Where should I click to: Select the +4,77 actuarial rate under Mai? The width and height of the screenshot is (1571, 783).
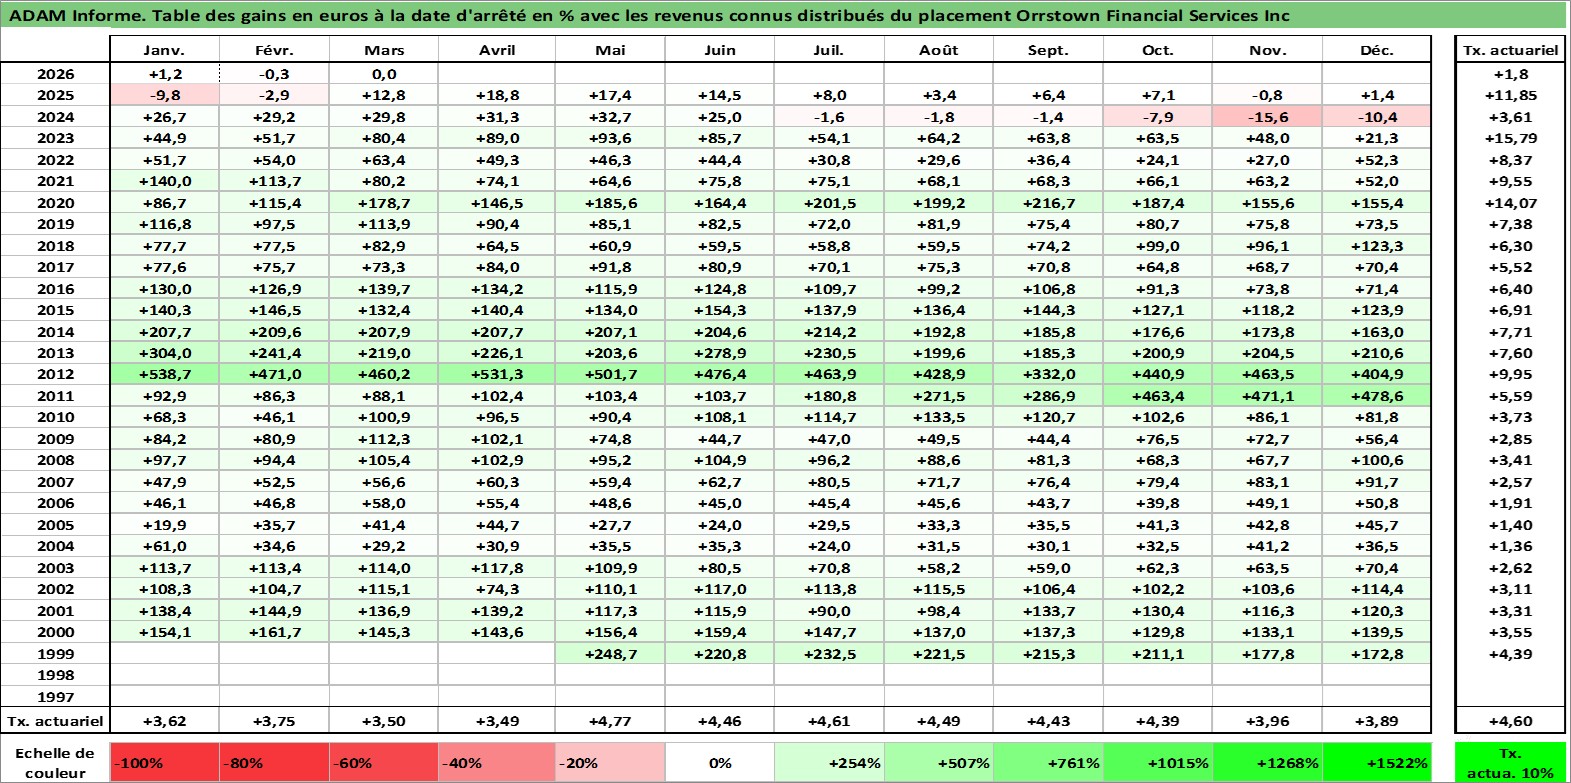click(610, 721)
